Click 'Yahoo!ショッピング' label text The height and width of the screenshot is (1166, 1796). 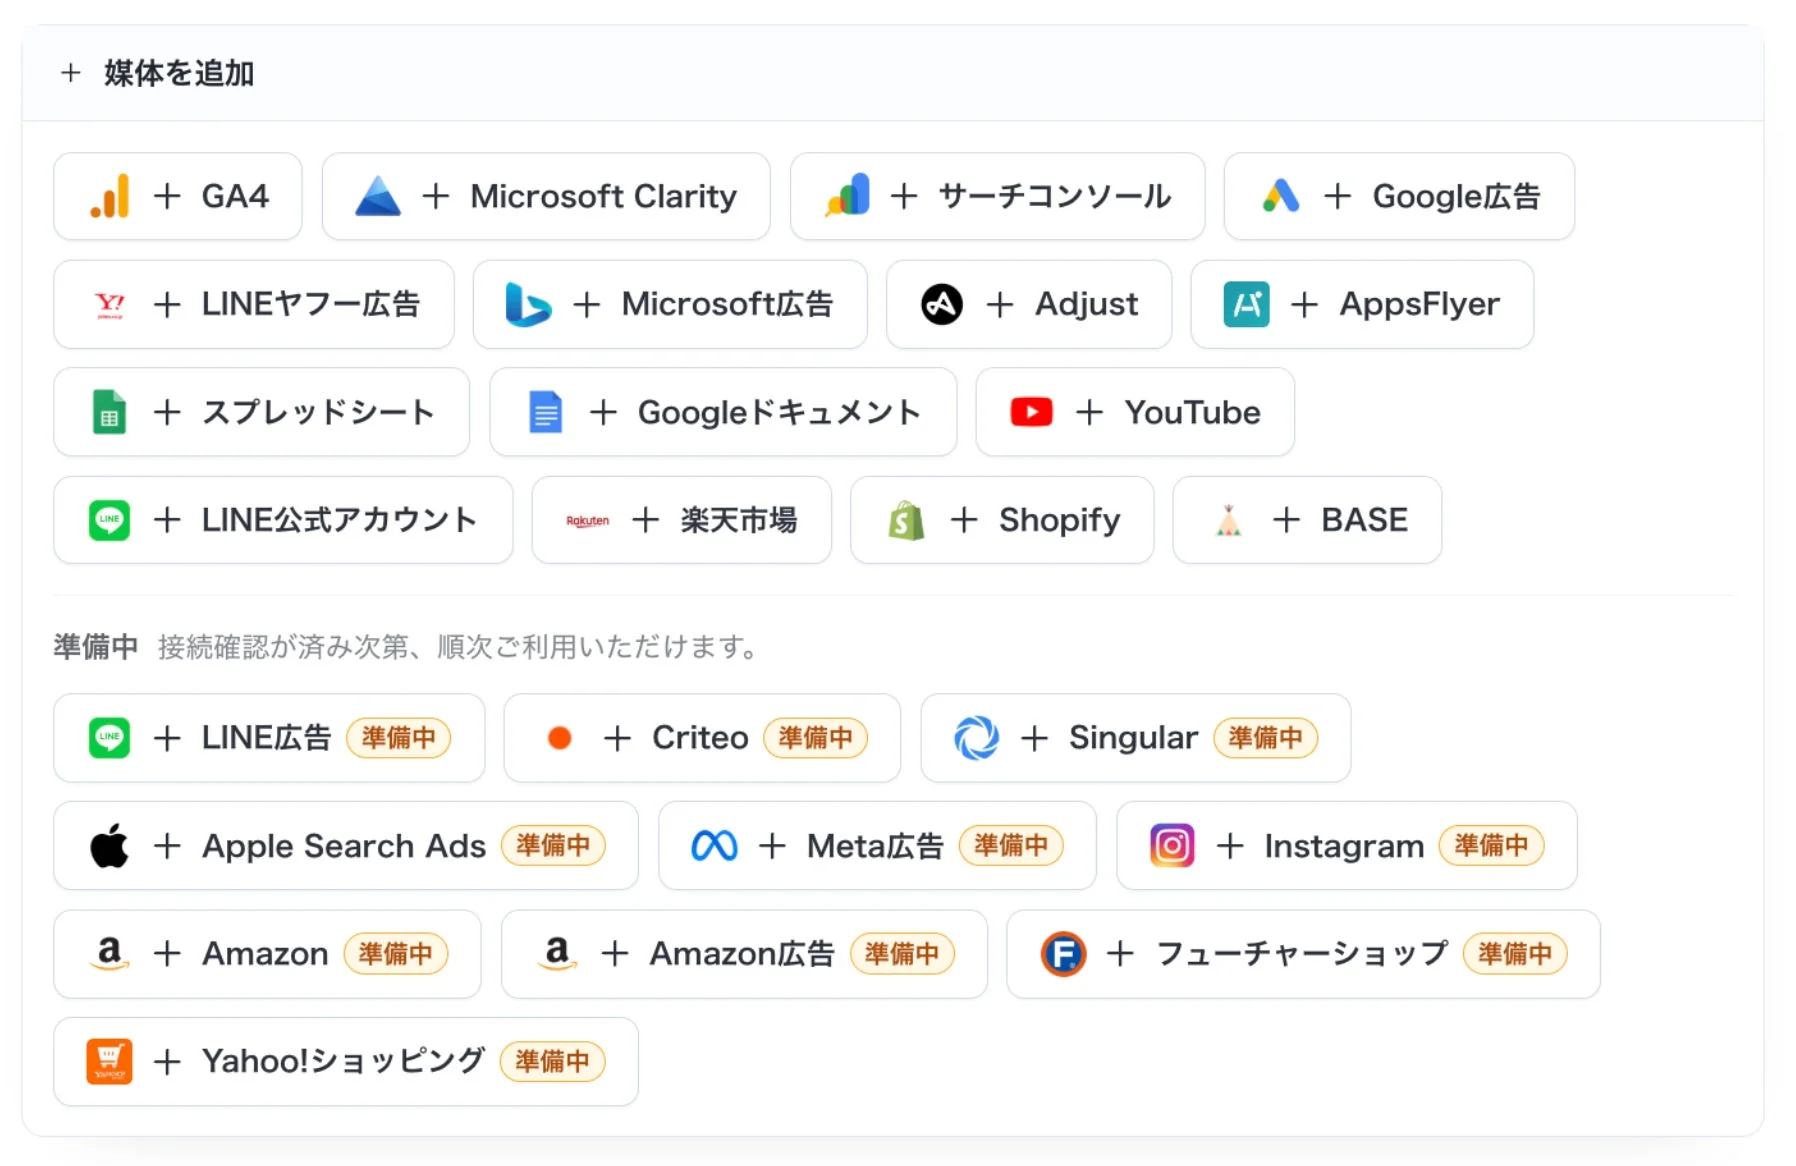coord(344,1061)
